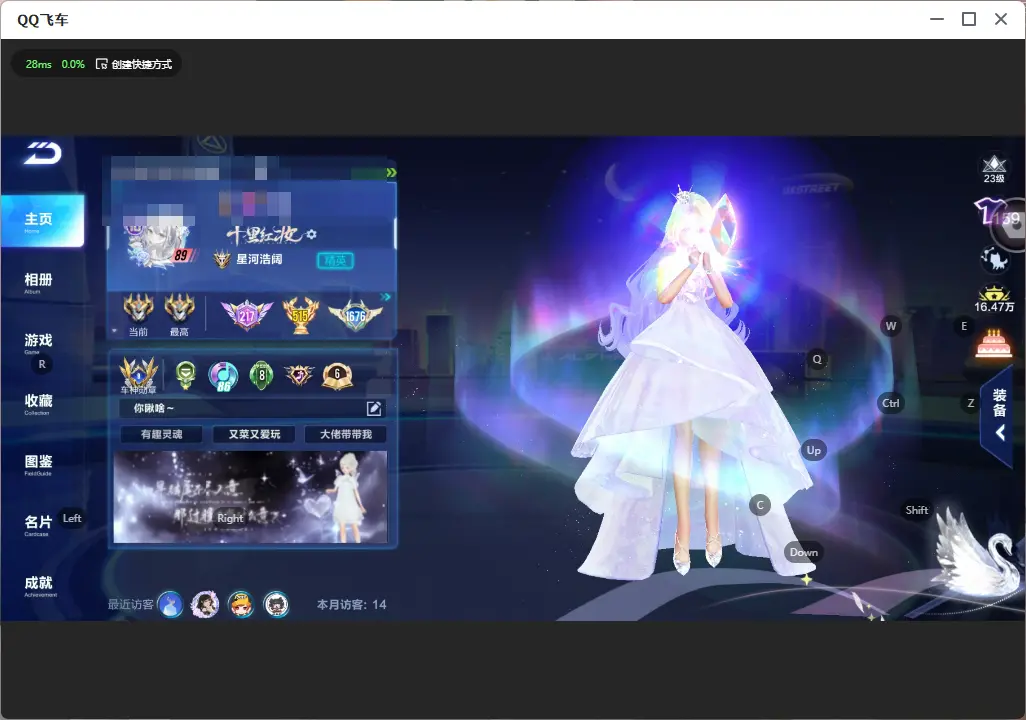Open the fourth recent visitor avatar
Screen dimensions: 1026x720
tap(276, 604)
